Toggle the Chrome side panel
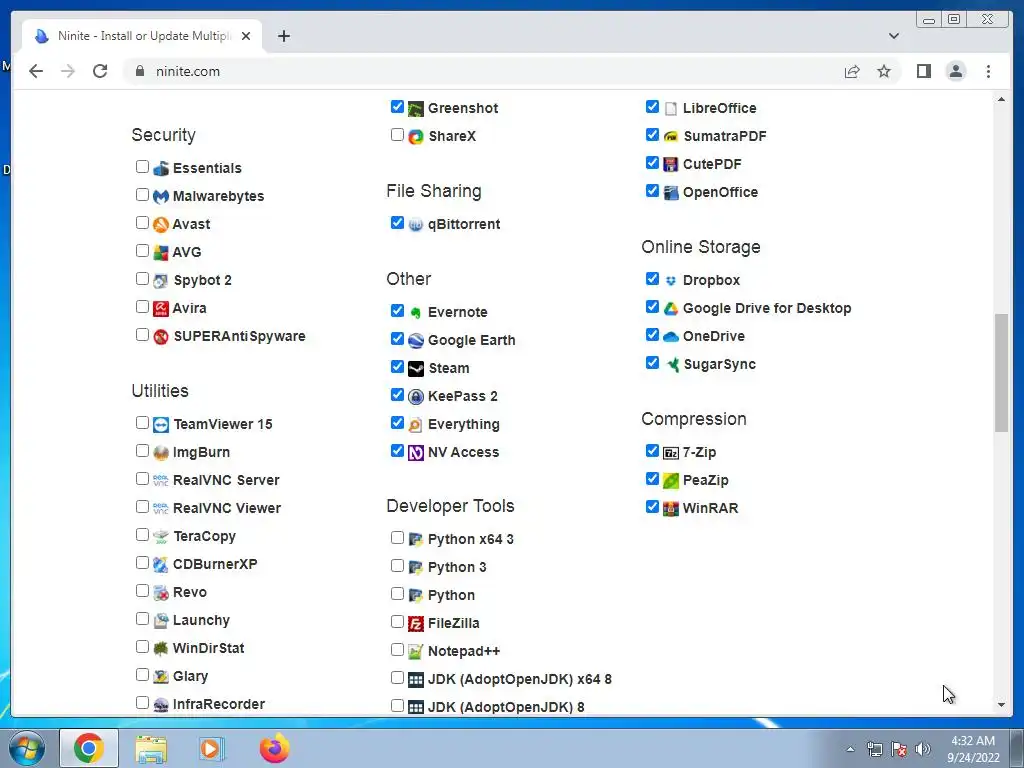Viewport: 1024px width, 768px height. click(x=923, y=71)
